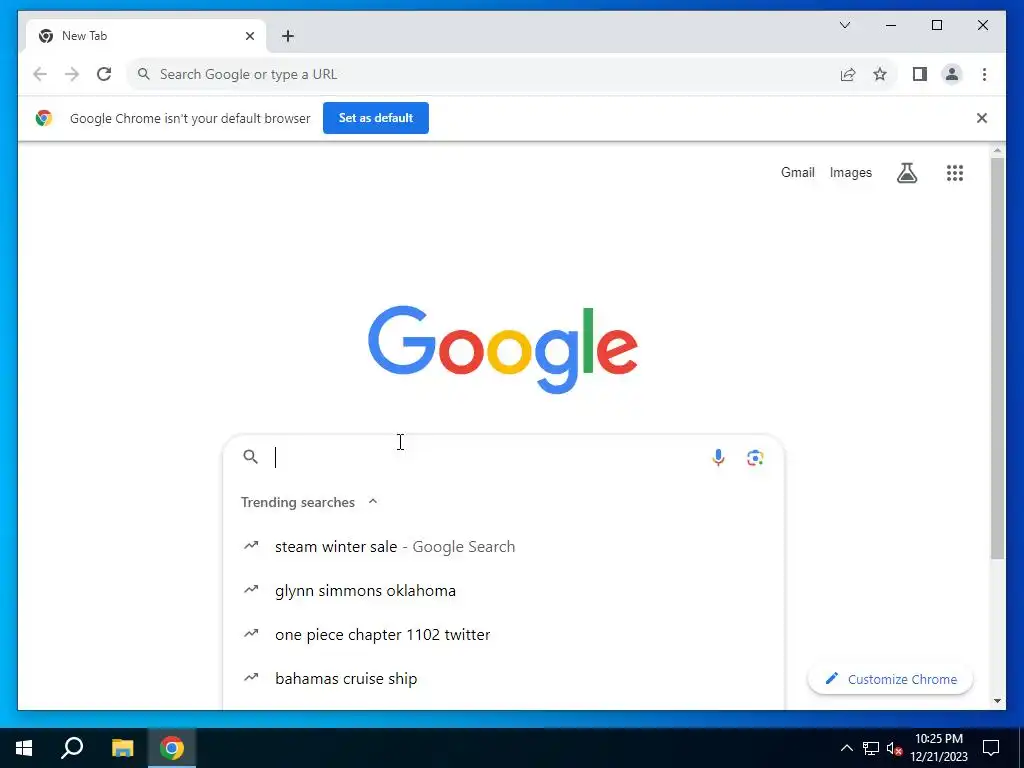
Task: Open the Gmail link
Action: pyautogui.click(x=797, y=172)
